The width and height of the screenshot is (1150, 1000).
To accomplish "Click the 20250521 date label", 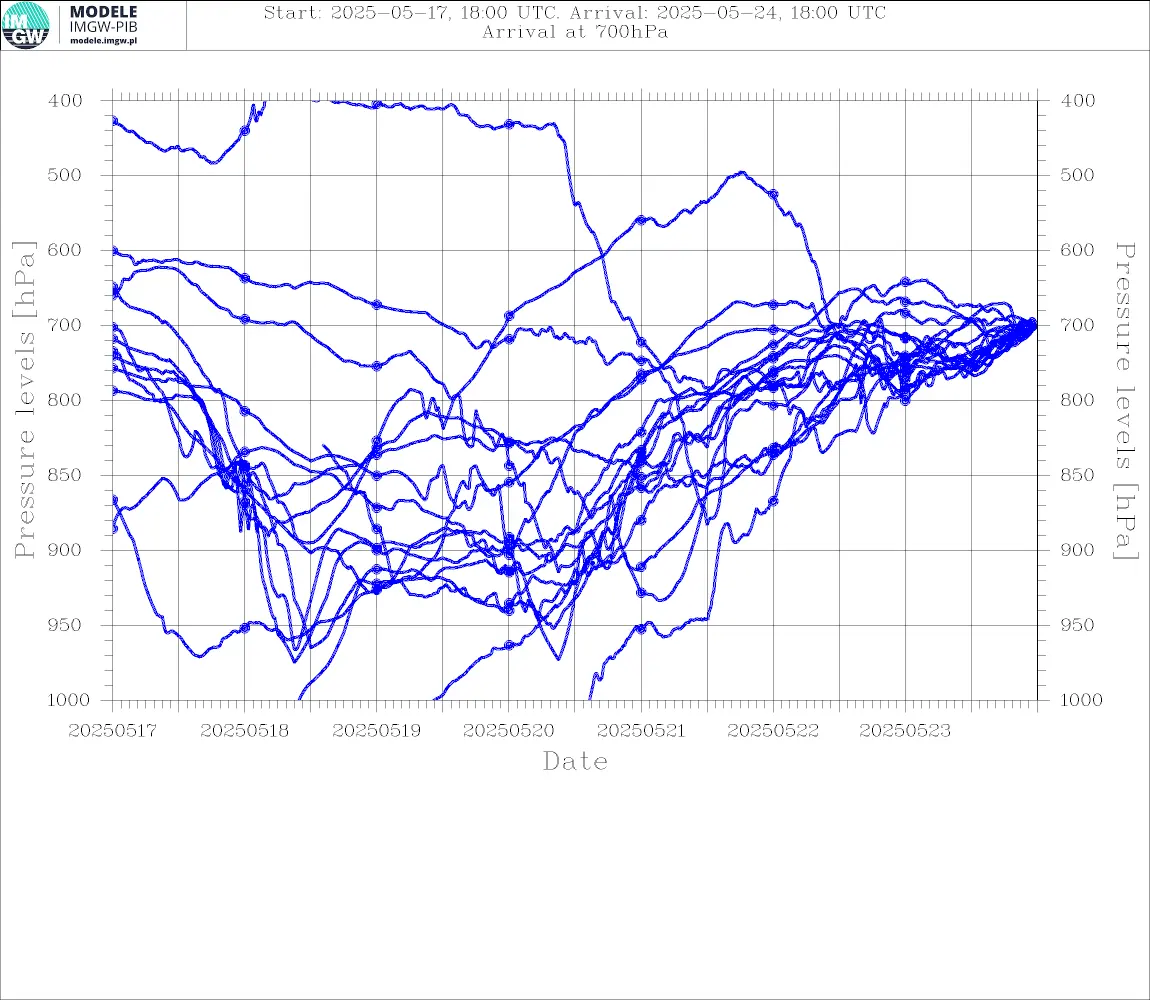I will tap(641, 731).
